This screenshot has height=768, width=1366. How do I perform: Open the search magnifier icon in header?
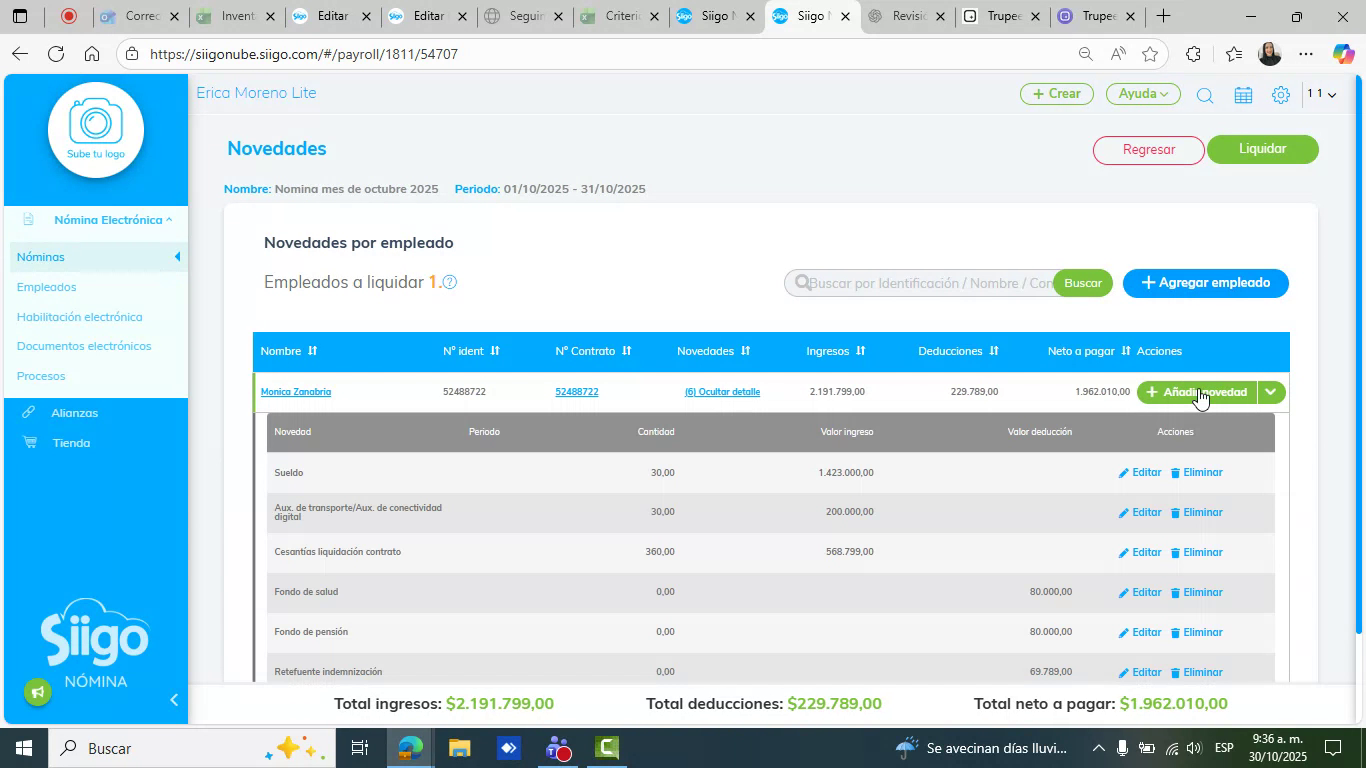click(x=1205, y=95)
